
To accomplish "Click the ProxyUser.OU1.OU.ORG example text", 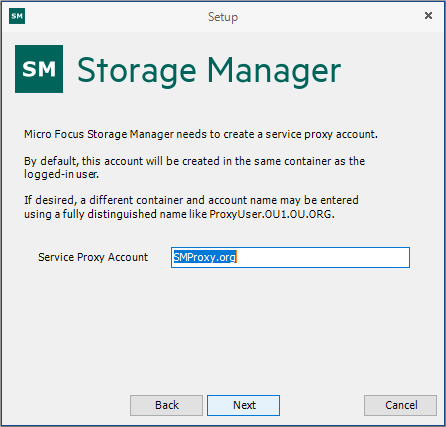I will click(272, 214).
